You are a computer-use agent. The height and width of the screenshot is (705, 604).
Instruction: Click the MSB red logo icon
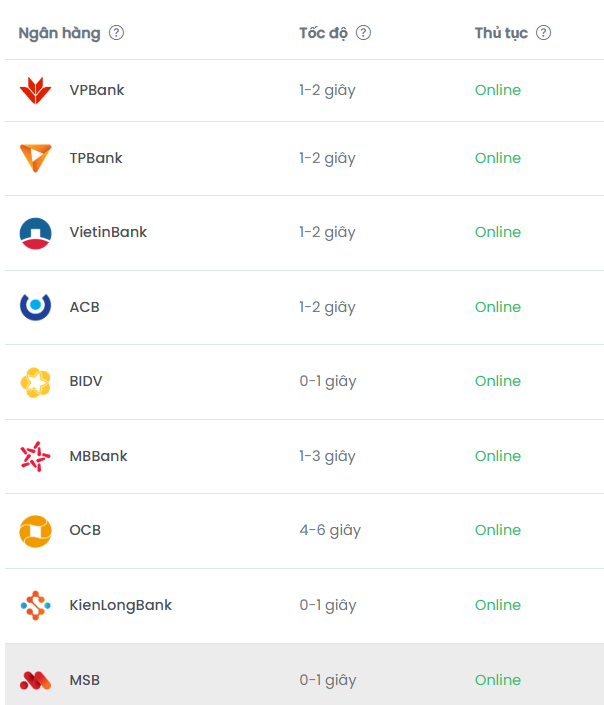(35, 680)
